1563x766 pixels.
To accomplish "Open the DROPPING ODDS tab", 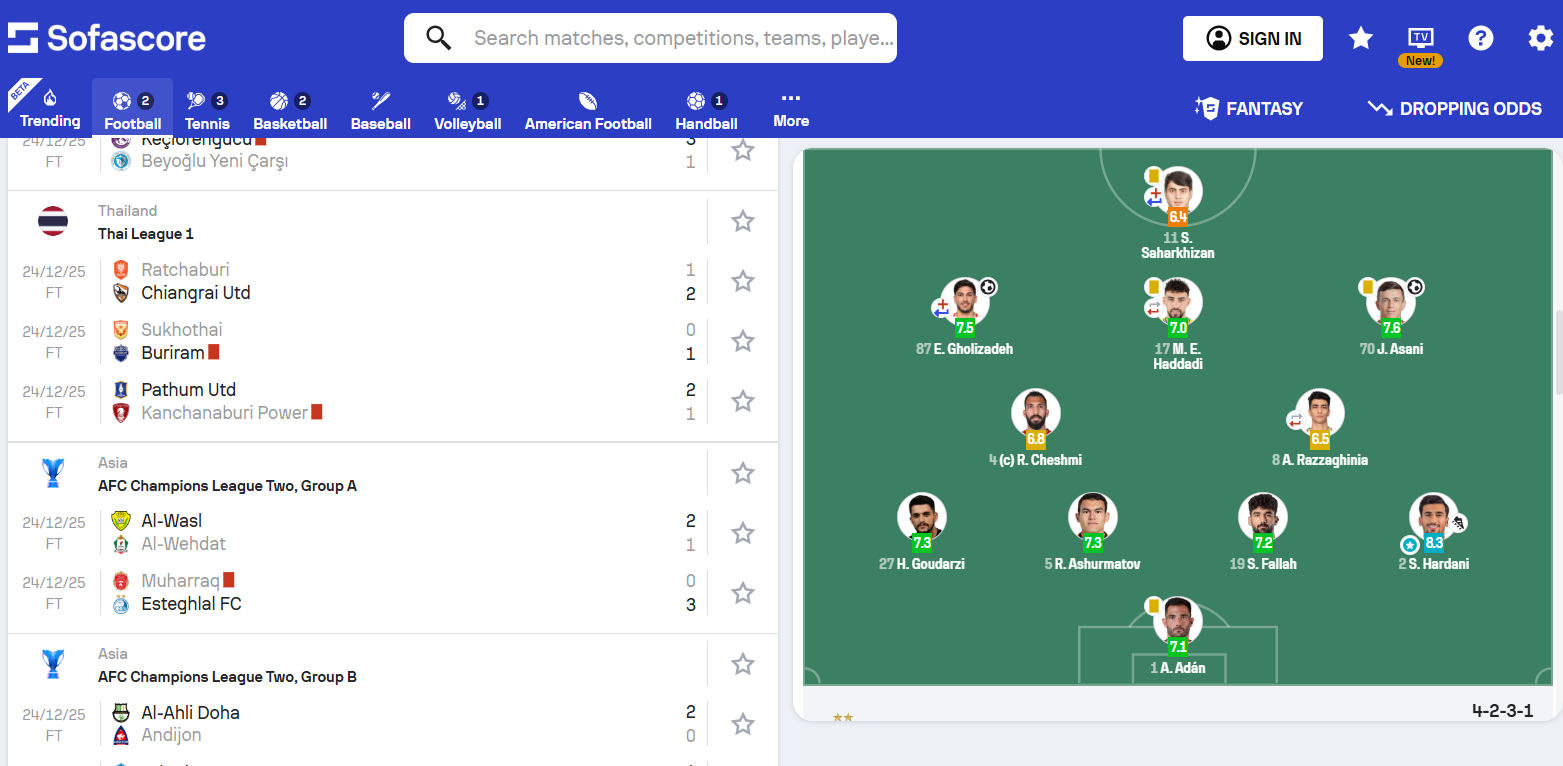I will (x=1453, y=108).
